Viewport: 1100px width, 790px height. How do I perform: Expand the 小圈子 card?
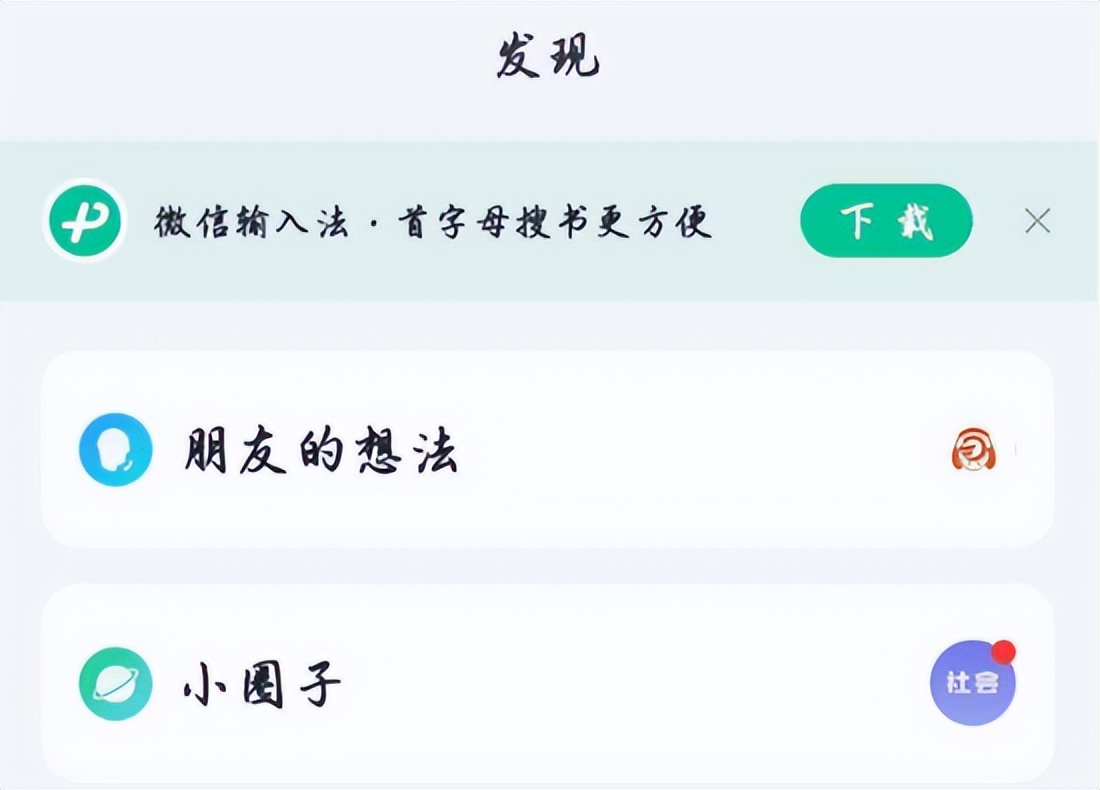point(550,684)
